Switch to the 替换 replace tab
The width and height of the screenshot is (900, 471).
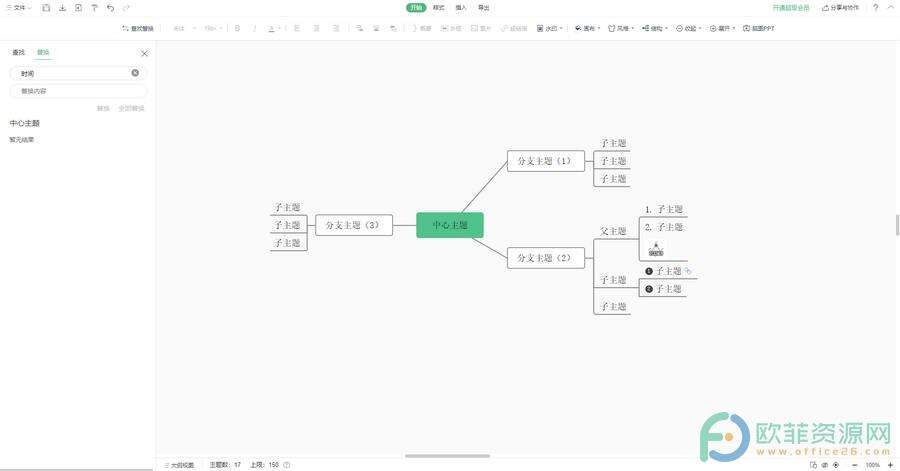coord(43,52)
